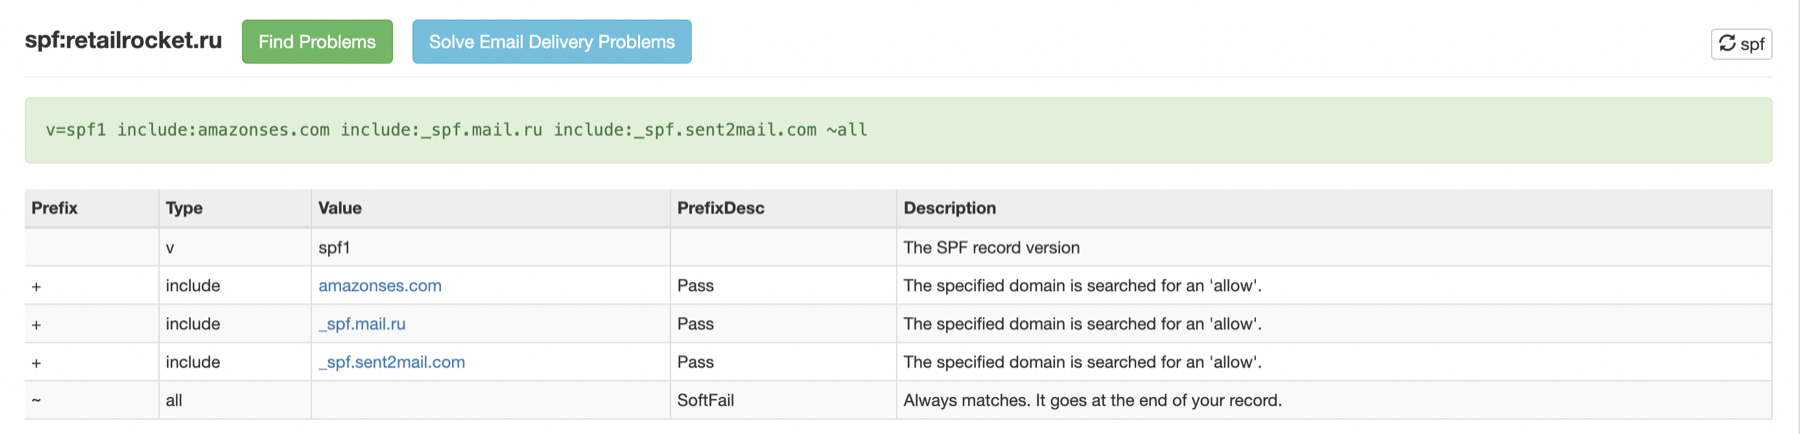Click the 'Always matches' description text
1800x434 pixels.
(1093, 400)
